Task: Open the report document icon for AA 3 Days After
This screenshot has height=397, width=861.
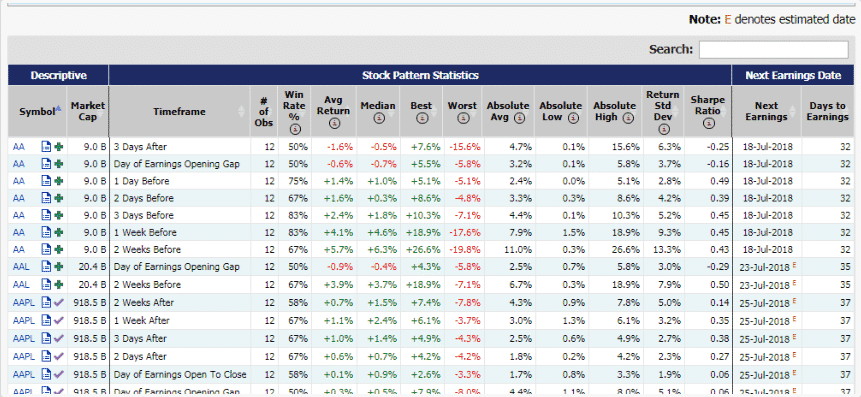Action: [47, 147]
